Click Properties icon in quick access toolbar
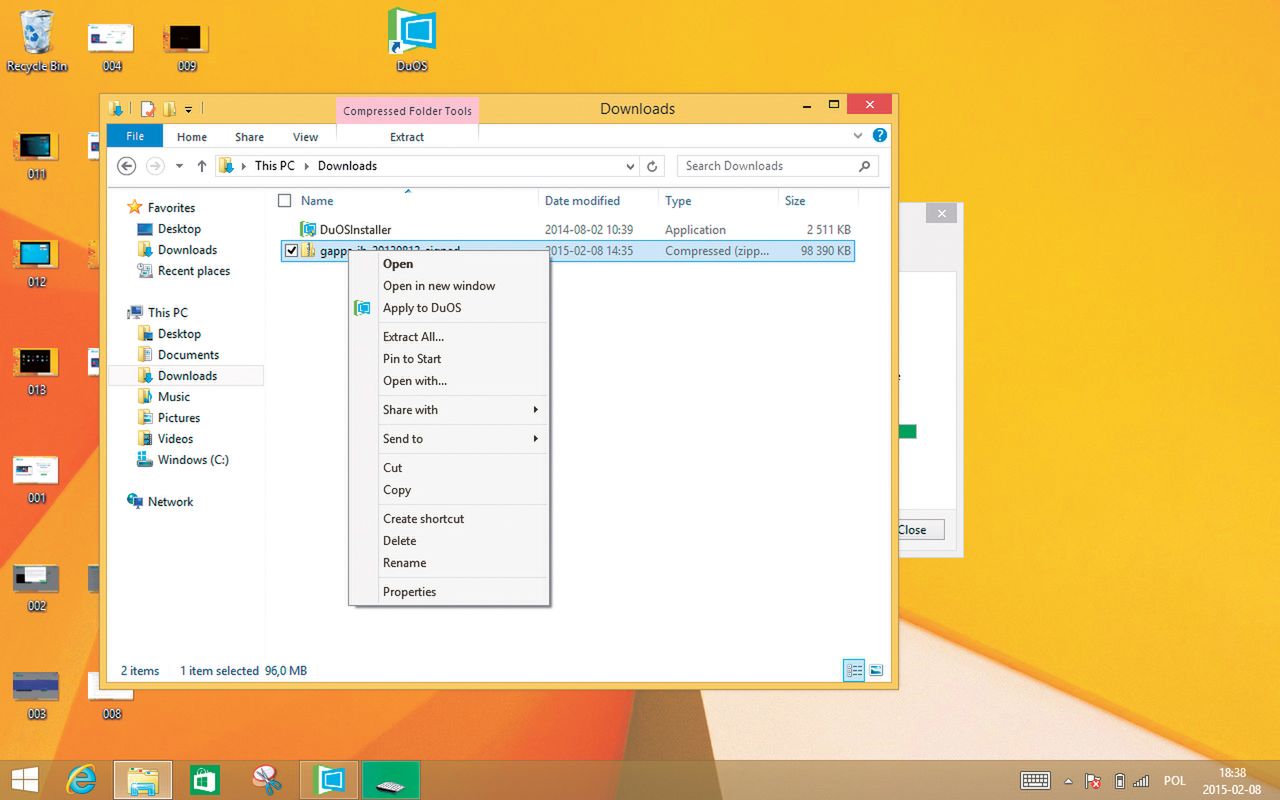Screen dimensions: 1280x800 148,109
